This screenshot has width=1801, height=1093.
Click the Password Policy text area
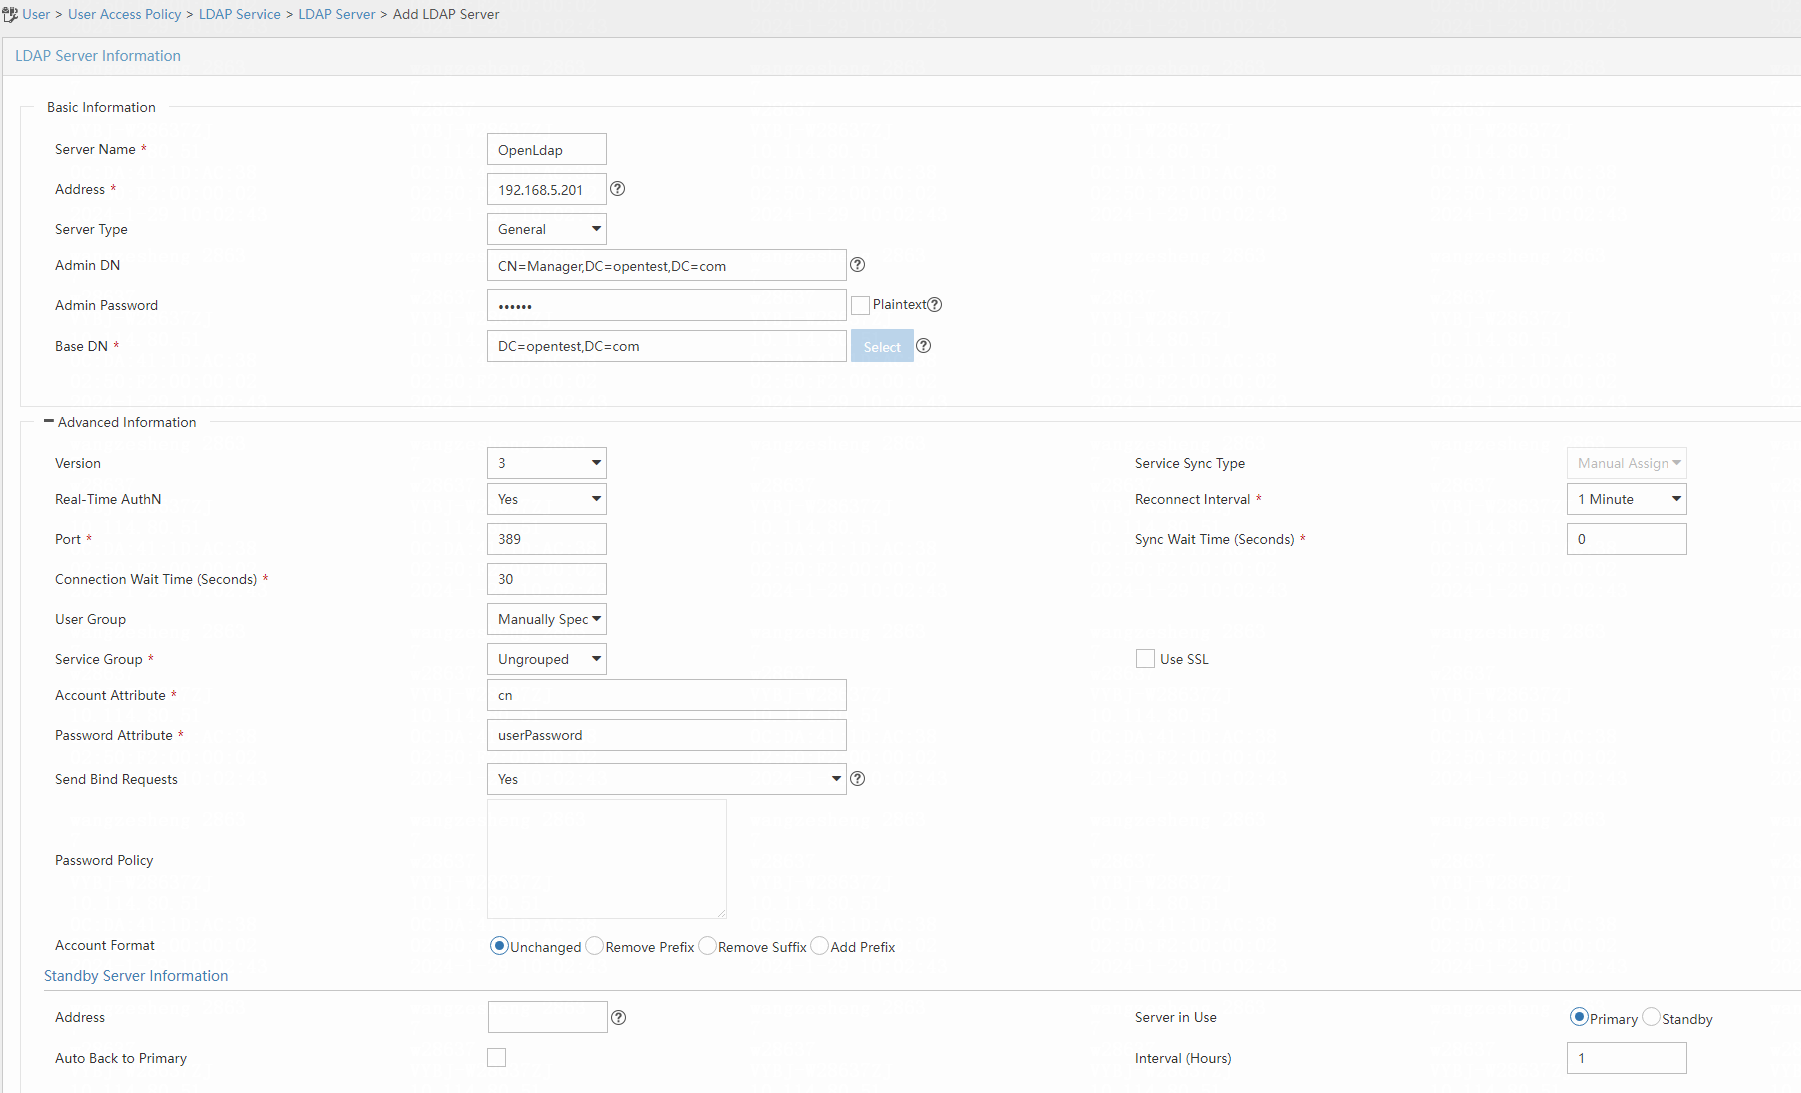pyautogui.click(x=607, y=859)
